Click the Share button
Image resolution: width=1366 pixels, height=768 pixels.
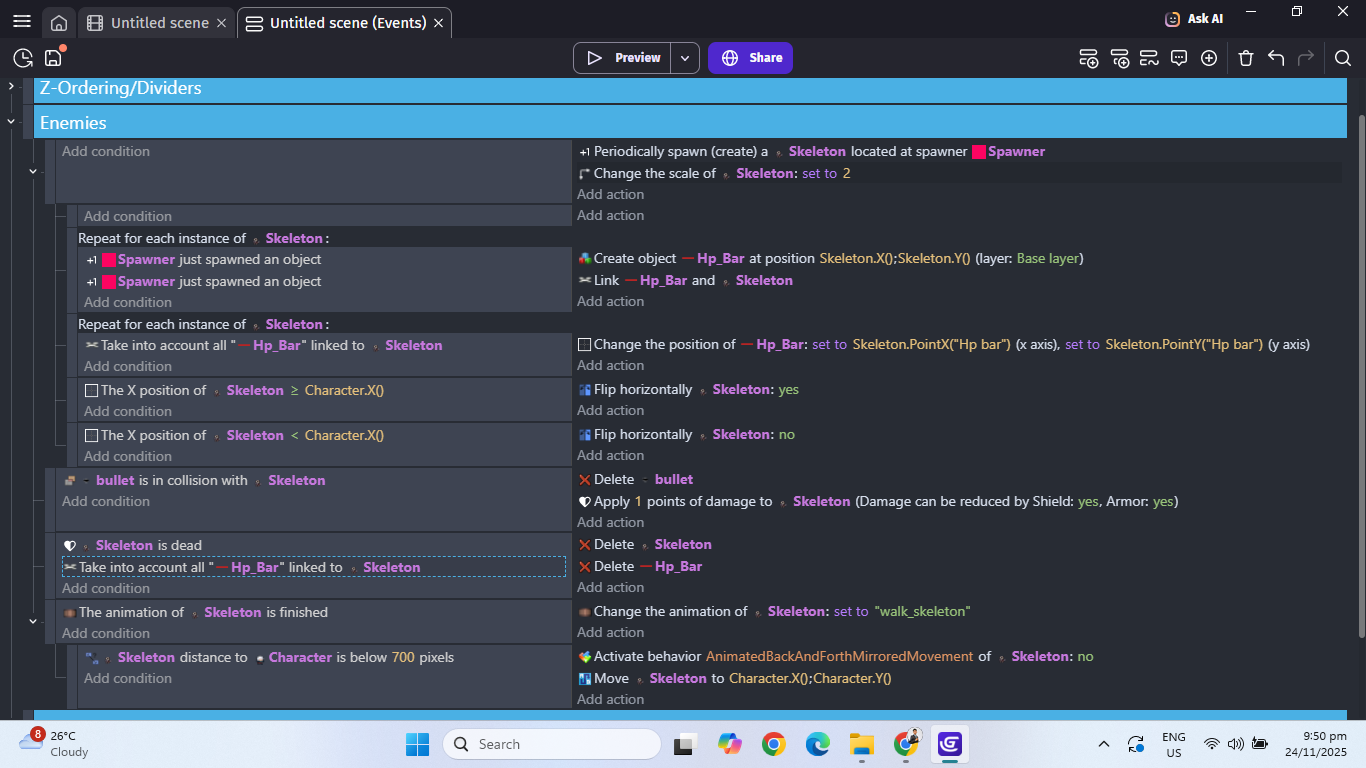coord(751,58)
